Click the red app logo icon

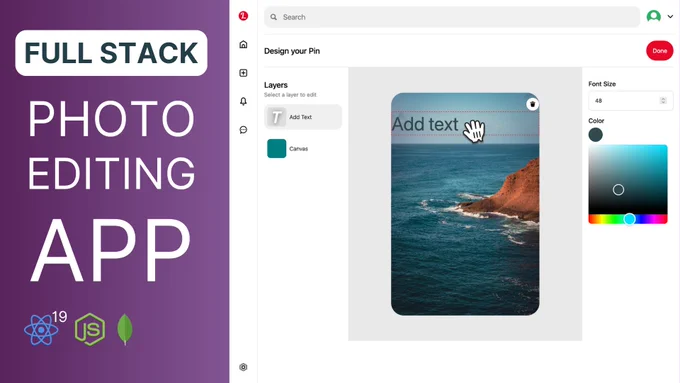pos(243,16)
